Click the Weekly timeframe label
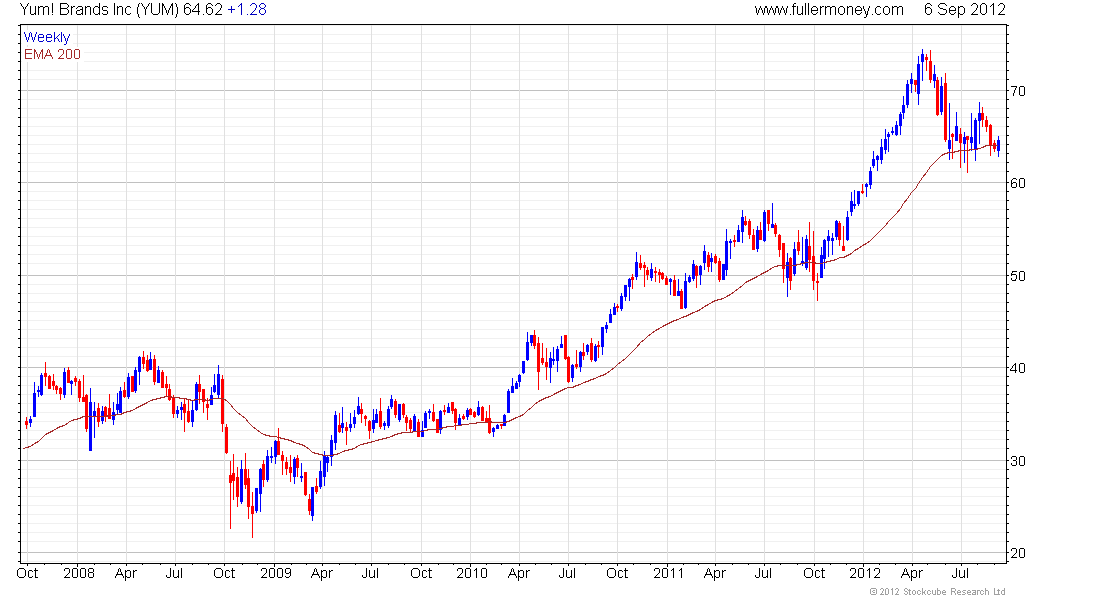The width and height of the screenshot is (1100, 600). (x=47, y=37)
